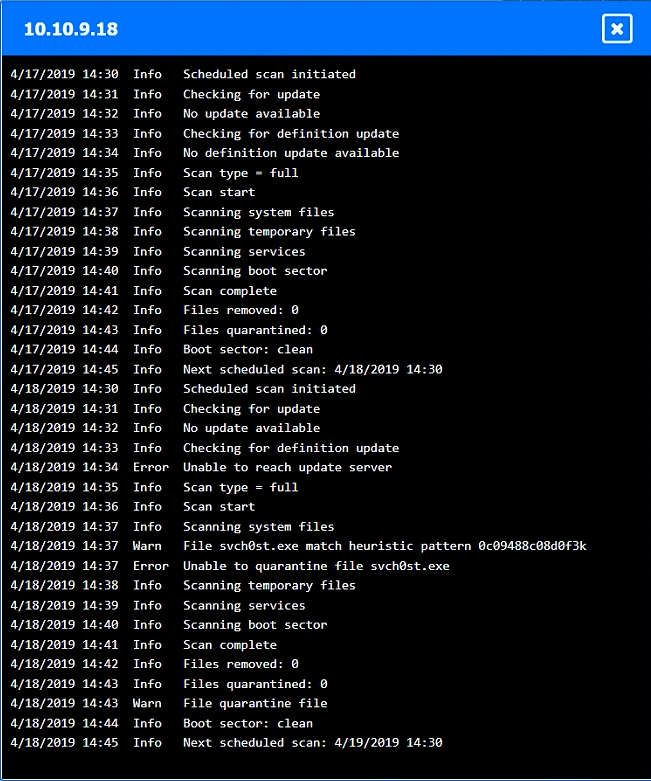Select the 4/18/2019 14:39 'Scanning services' entry

(244, 605)
